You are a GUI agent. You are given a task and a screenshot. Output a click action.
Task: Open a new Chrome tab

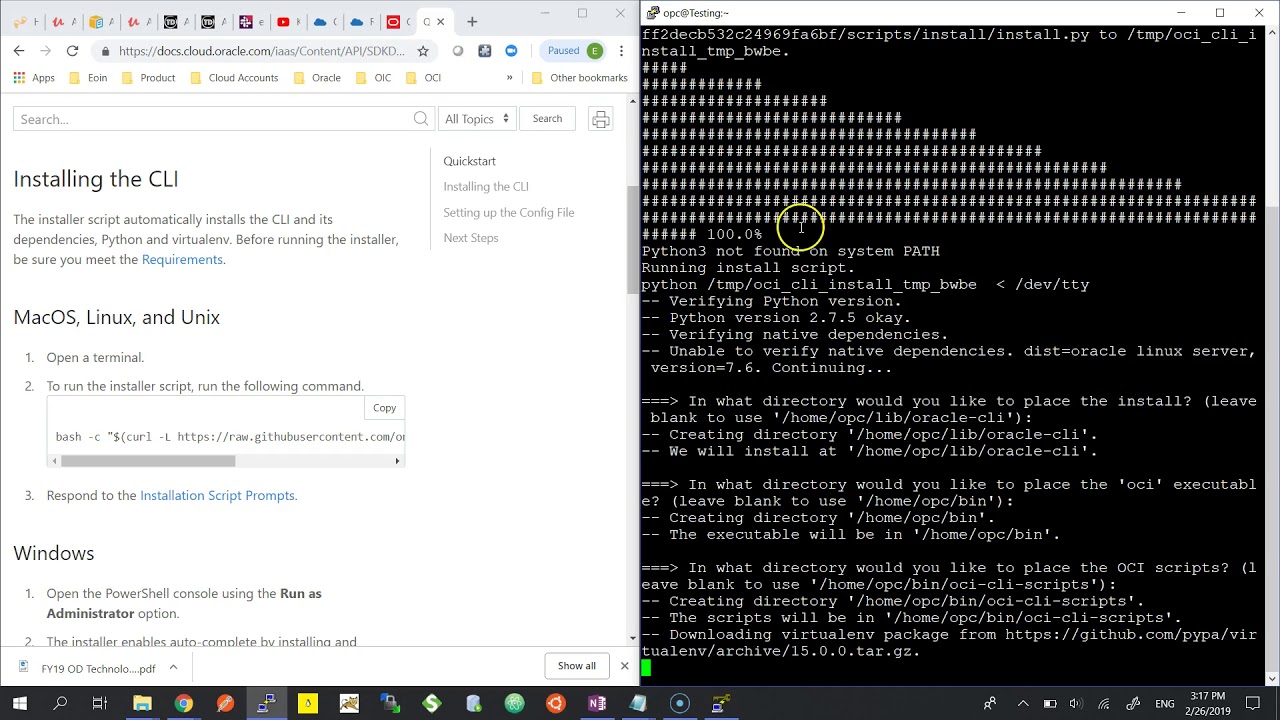pos(472,21)
